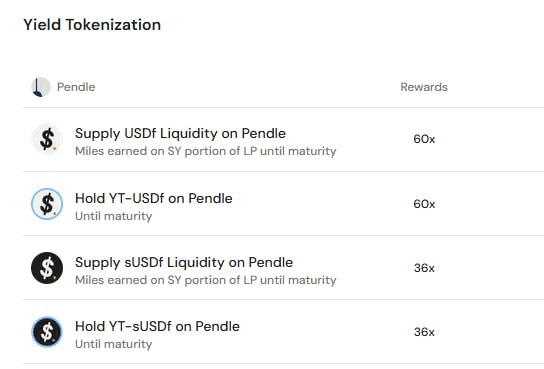This screenshot has height=369, width=544.
Task: Select the Pendle label in table header
Action: [76, 87]
